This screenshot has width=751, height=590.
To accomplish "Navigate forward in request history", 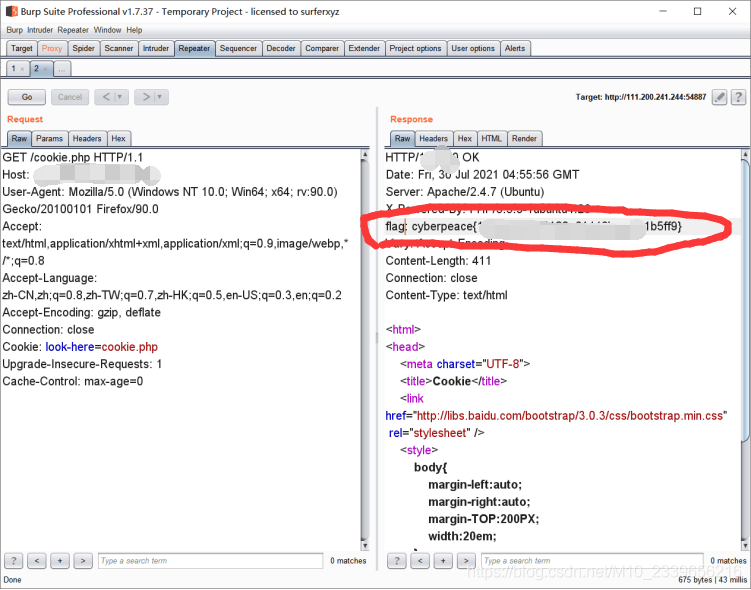I will (x=146, y=97).
